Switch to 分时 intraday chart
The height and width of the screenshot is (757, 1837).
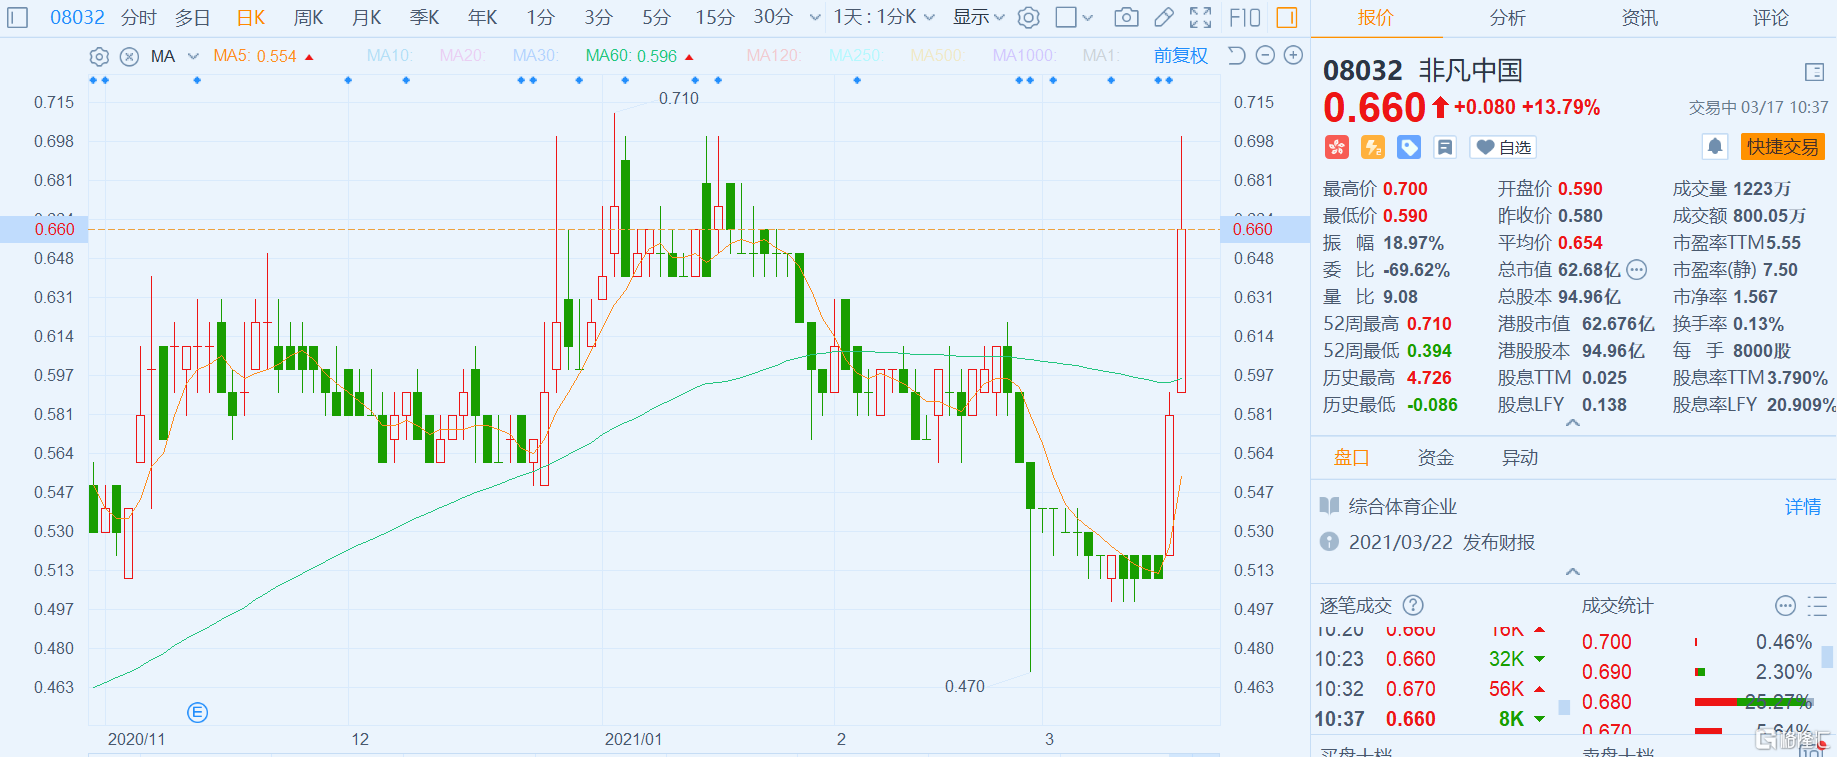139,17
